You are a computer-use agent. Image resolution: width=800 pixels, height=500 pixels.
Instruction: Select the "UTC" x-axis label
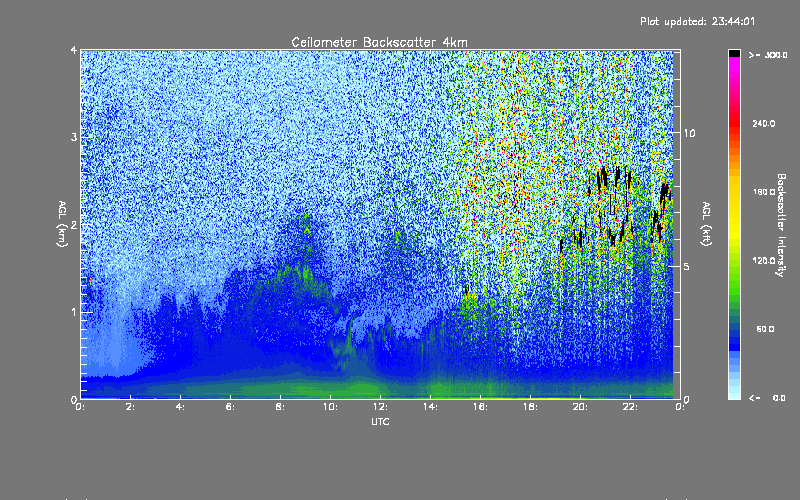pyautogui.click(x=380, y=421)
